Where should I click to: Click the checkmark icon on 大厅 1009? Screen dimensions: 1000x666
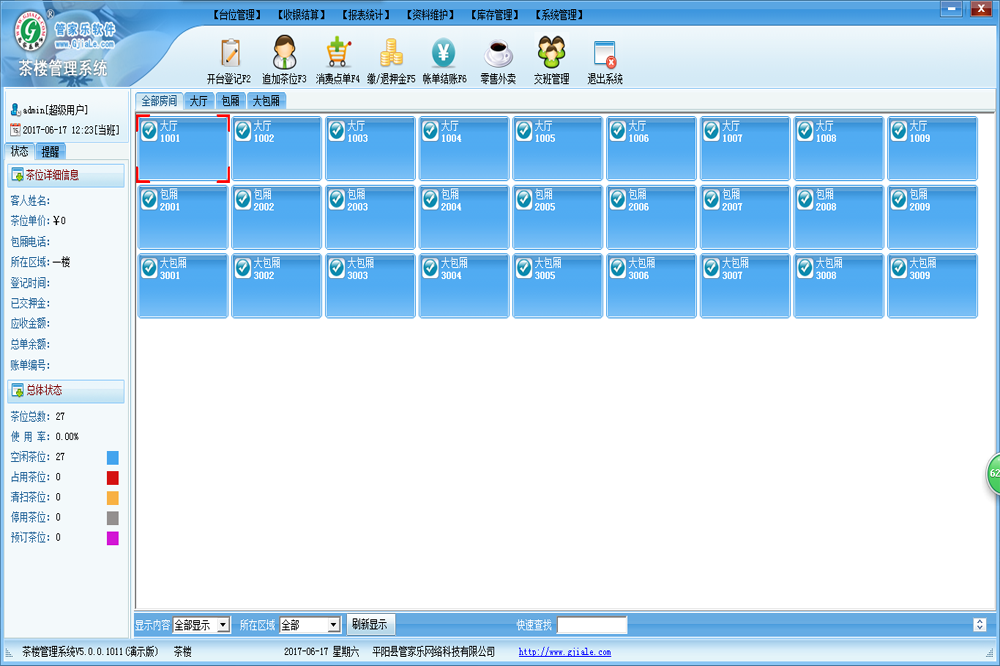(899, 131)
